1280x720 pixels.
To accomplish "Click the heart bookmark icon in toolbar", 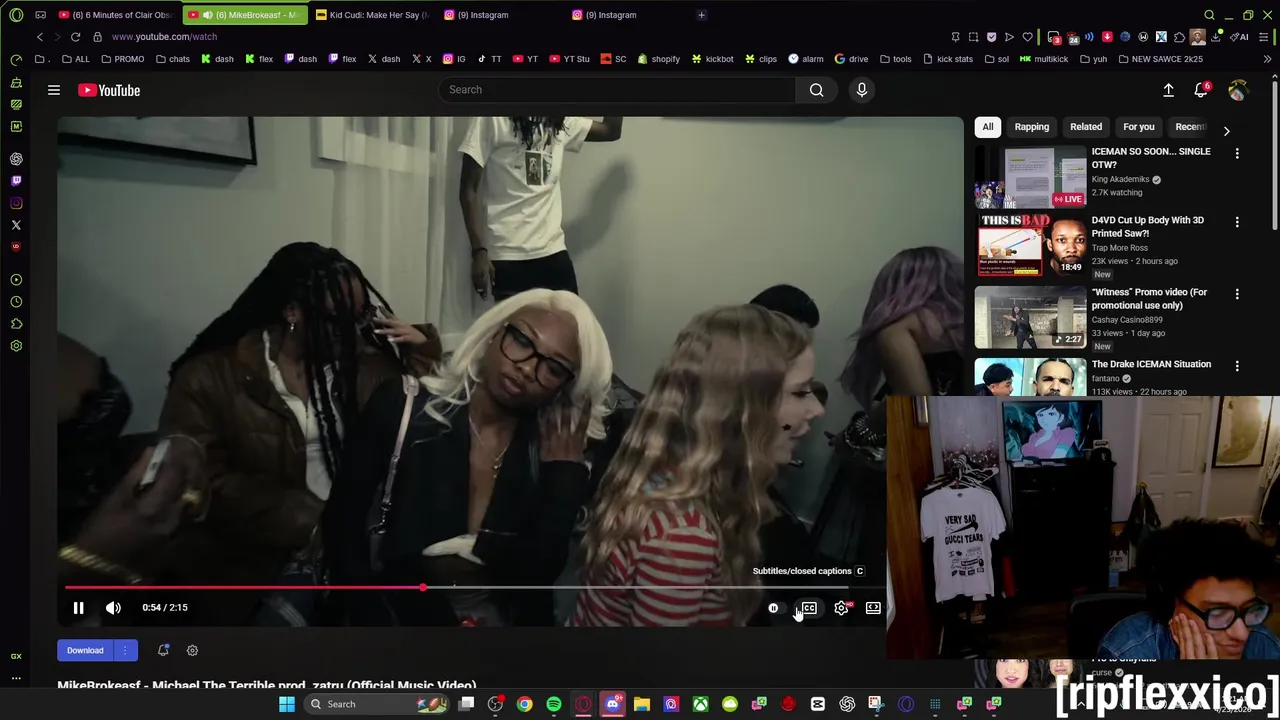I will (1027, 37).
